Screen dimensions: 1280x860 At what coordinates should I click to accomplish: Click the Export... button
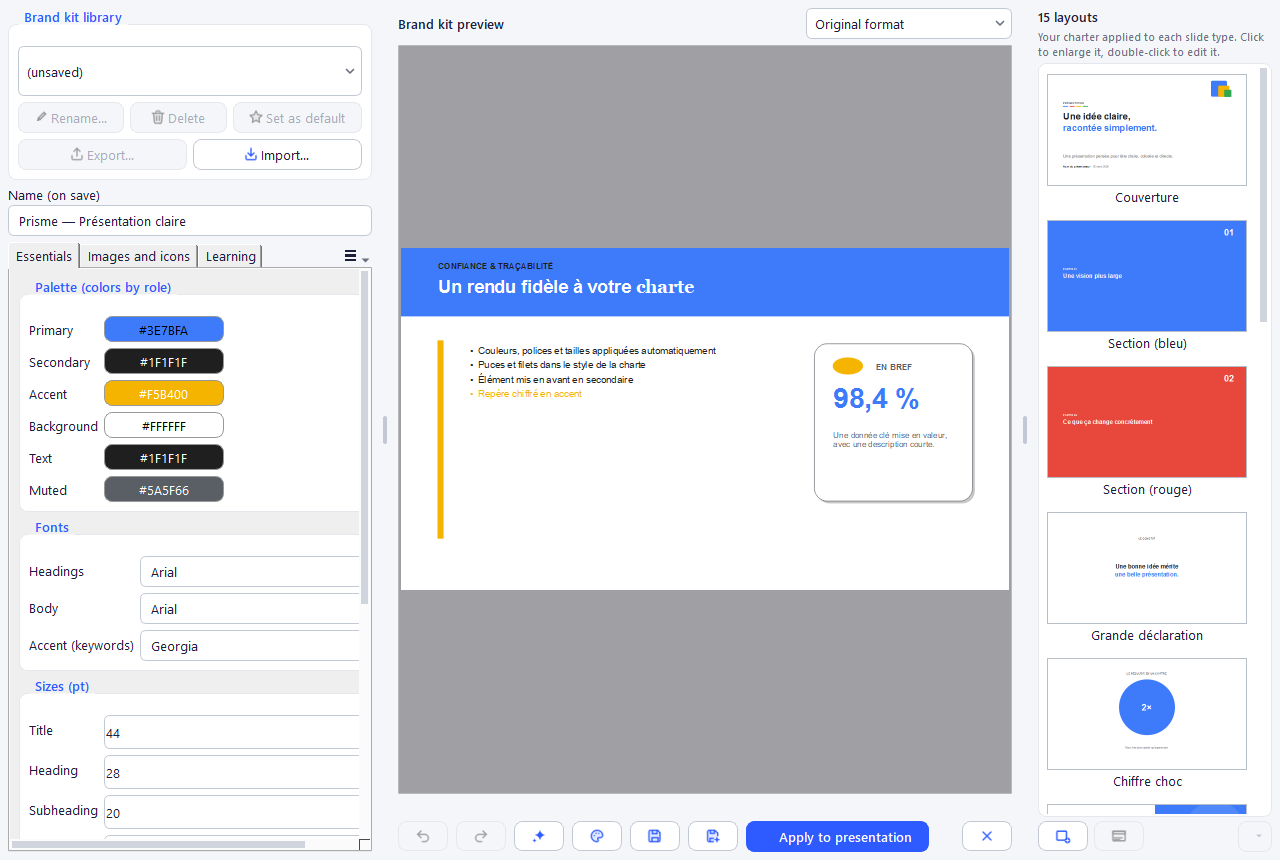(102, 155)
